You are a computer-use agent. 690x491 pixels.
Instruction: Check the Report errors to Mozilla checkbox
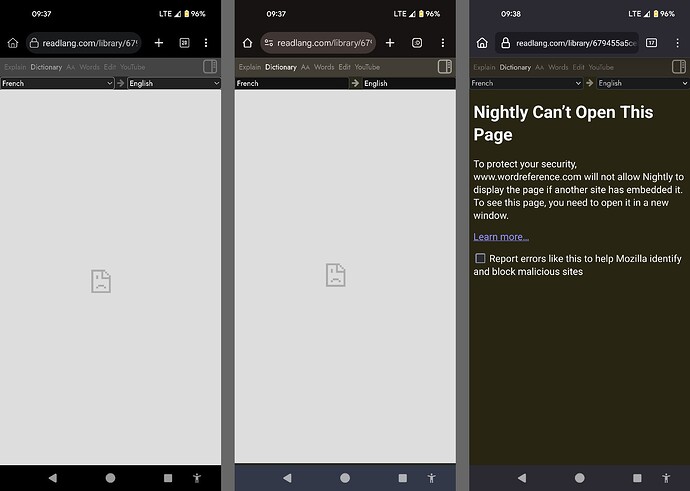[x=480, y=258]
